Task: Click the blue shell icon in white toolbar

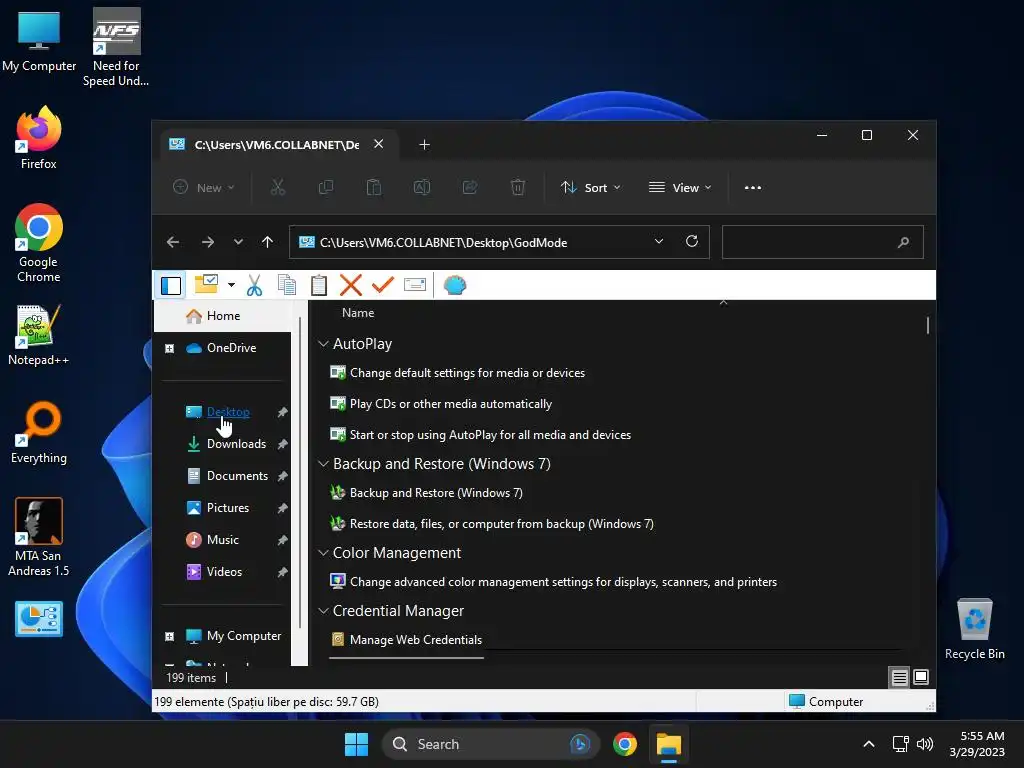Action: point(455,285)
